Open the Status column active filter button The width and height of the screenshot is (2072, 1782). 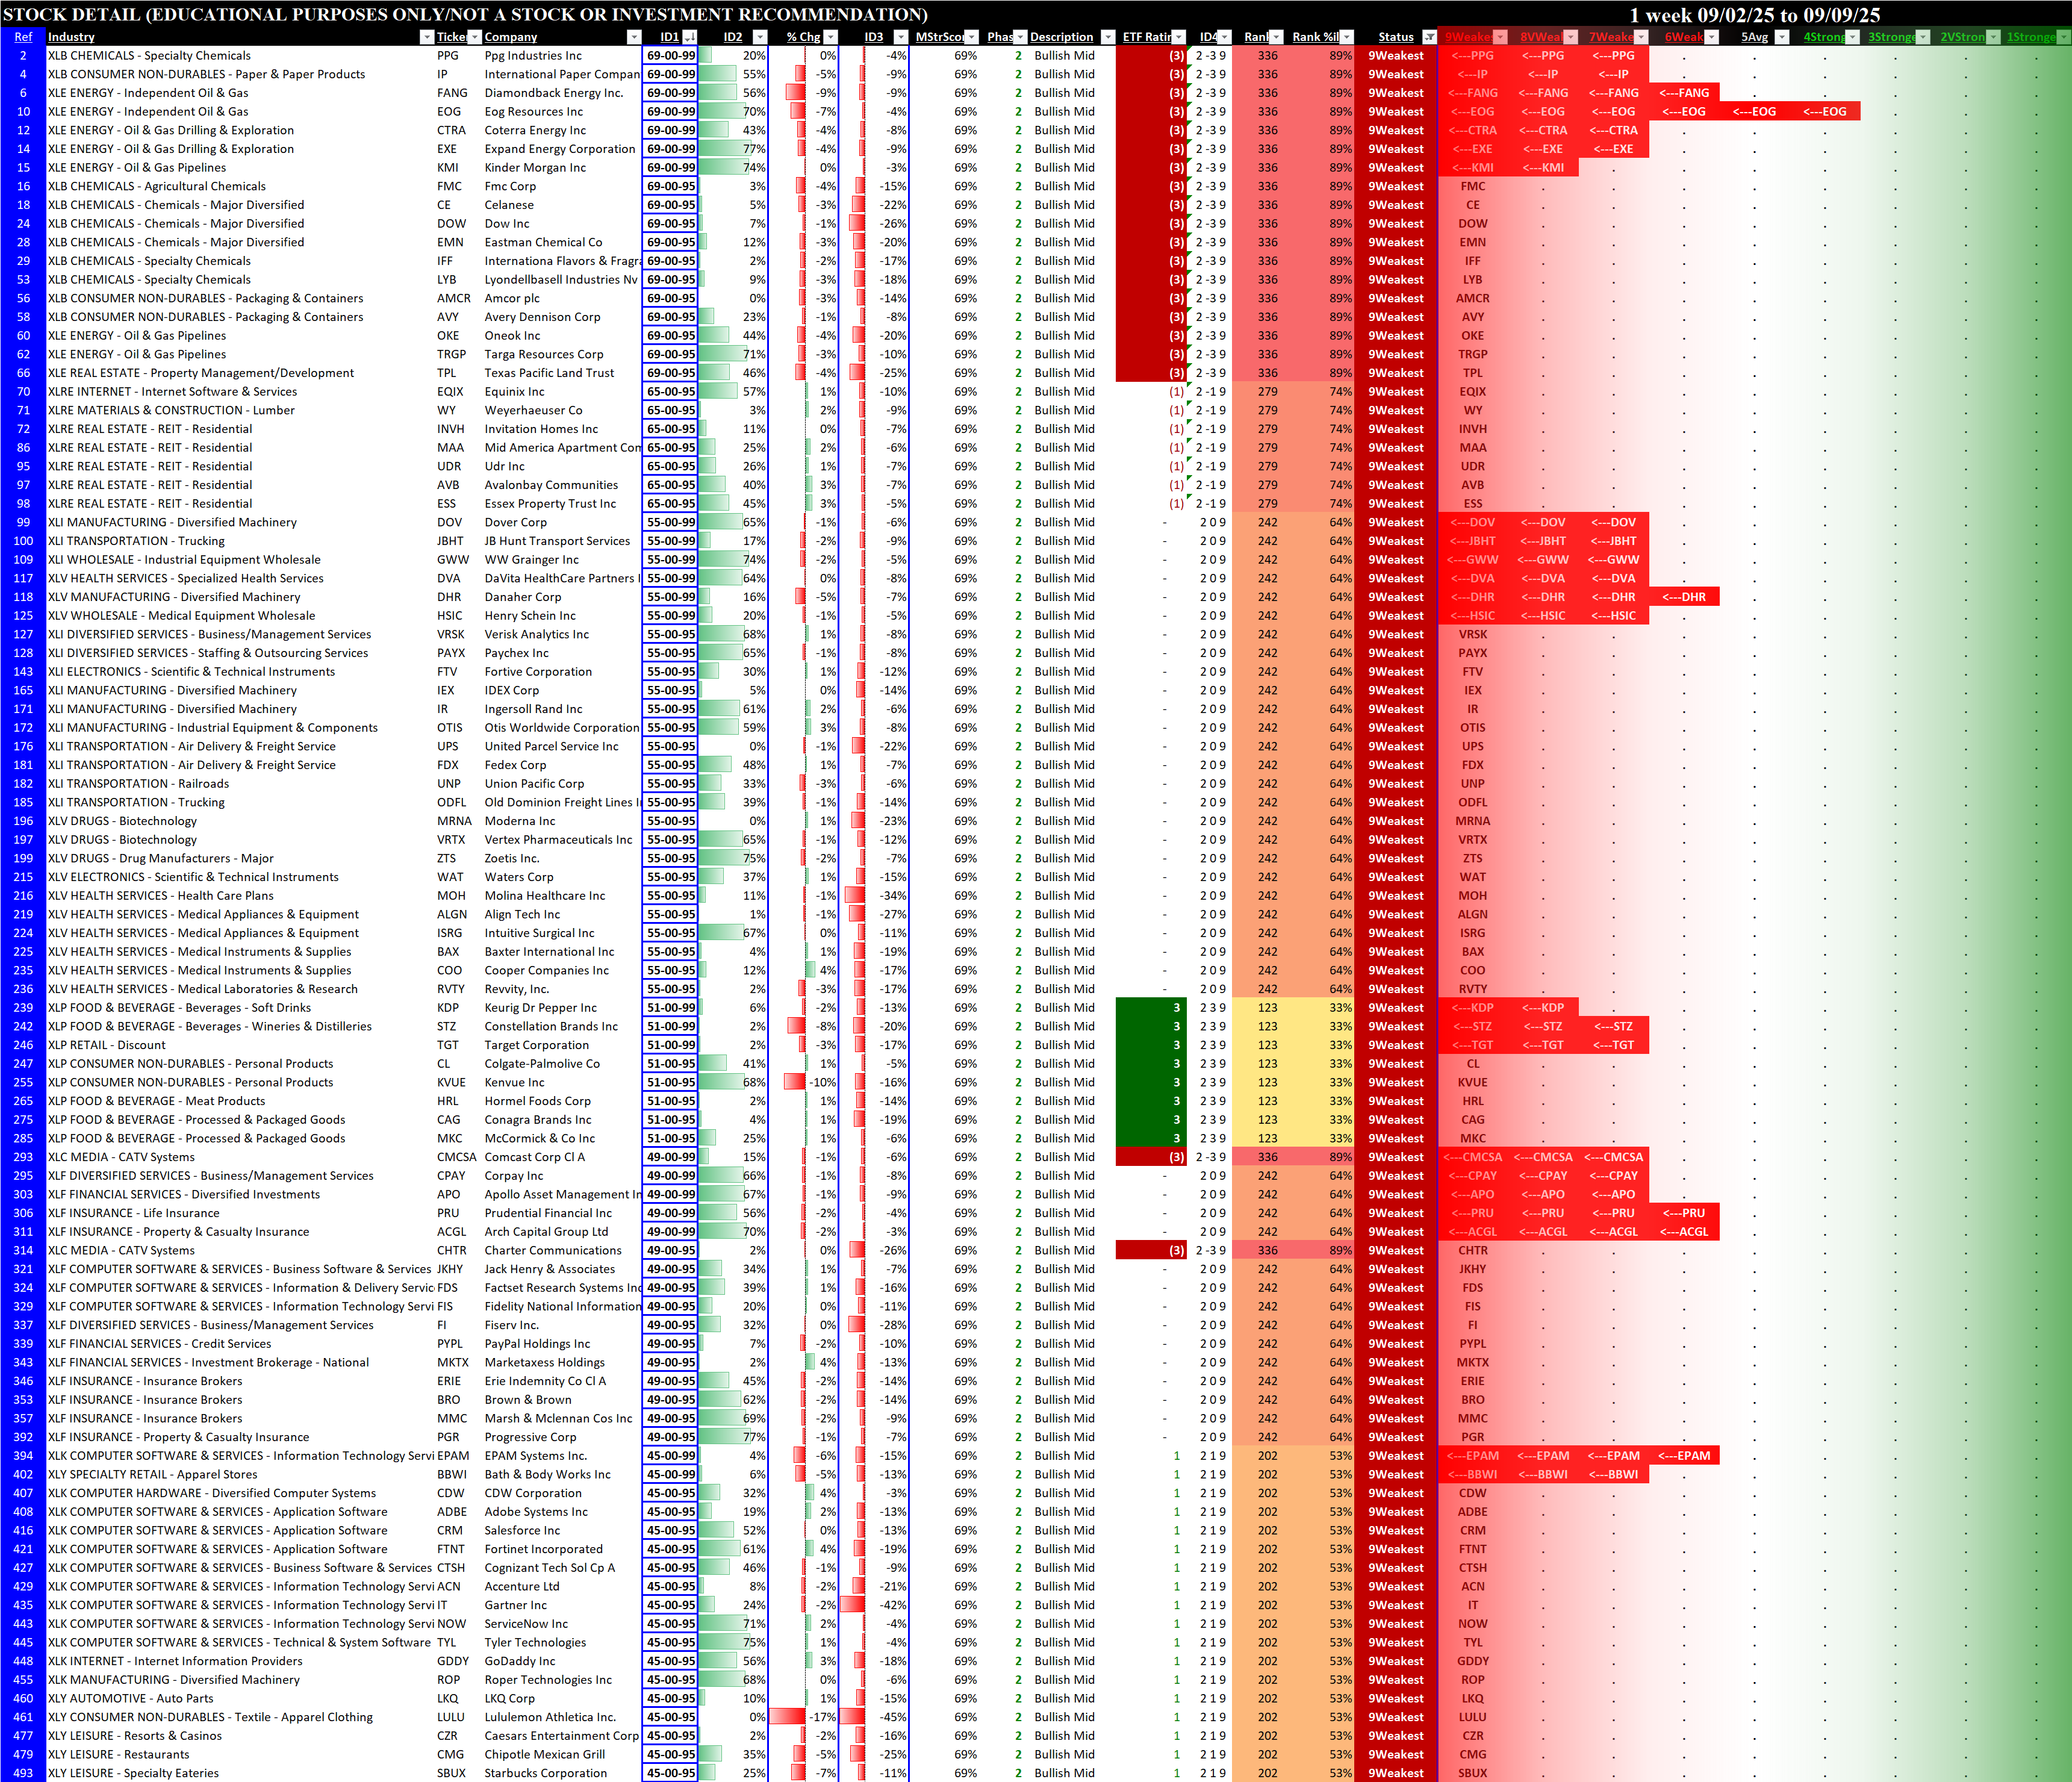(1429, 37)
